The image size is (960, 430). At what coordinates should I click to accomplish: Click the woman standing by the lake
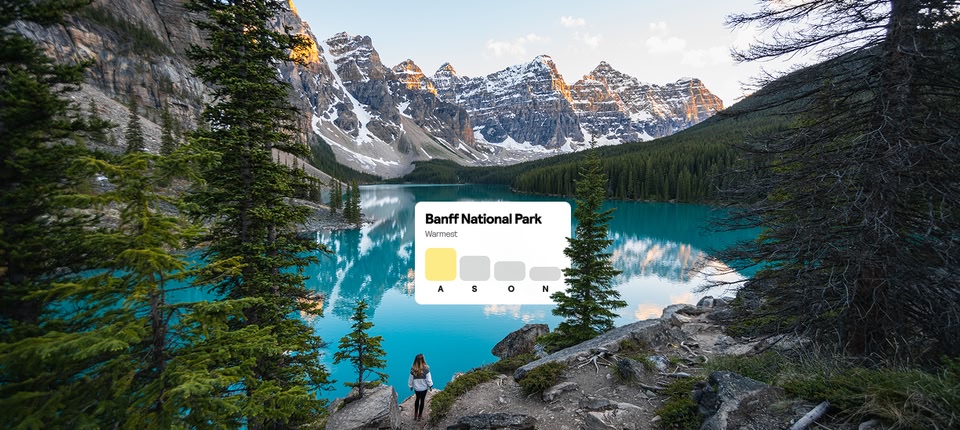point(420,387)
